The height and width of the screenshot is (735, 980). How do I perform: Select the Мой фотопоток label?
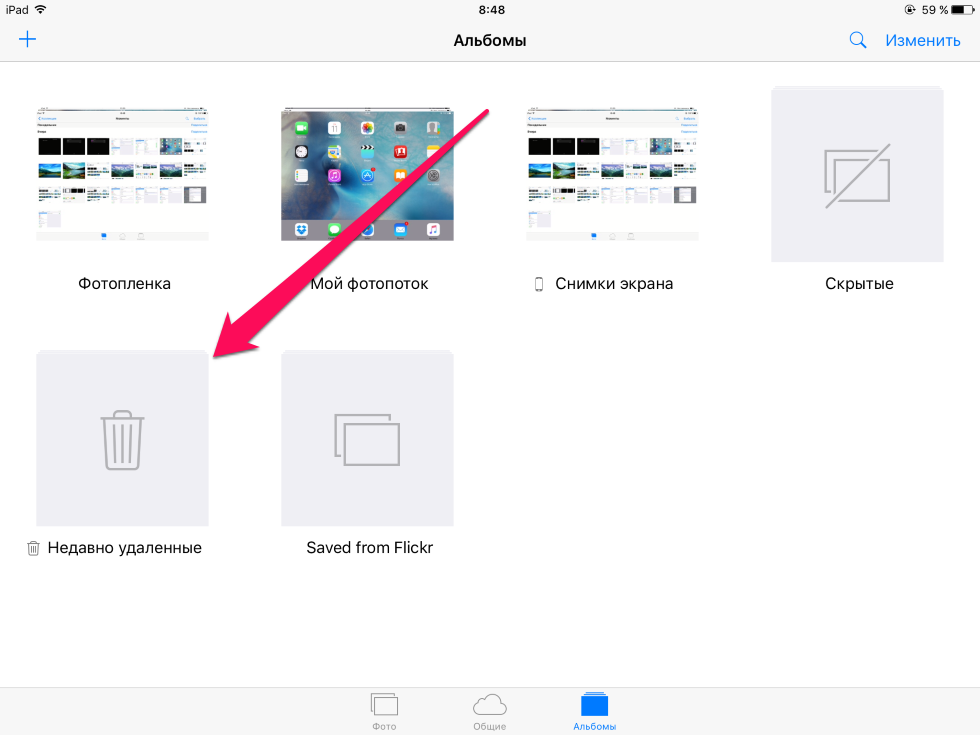pos(369,284)
